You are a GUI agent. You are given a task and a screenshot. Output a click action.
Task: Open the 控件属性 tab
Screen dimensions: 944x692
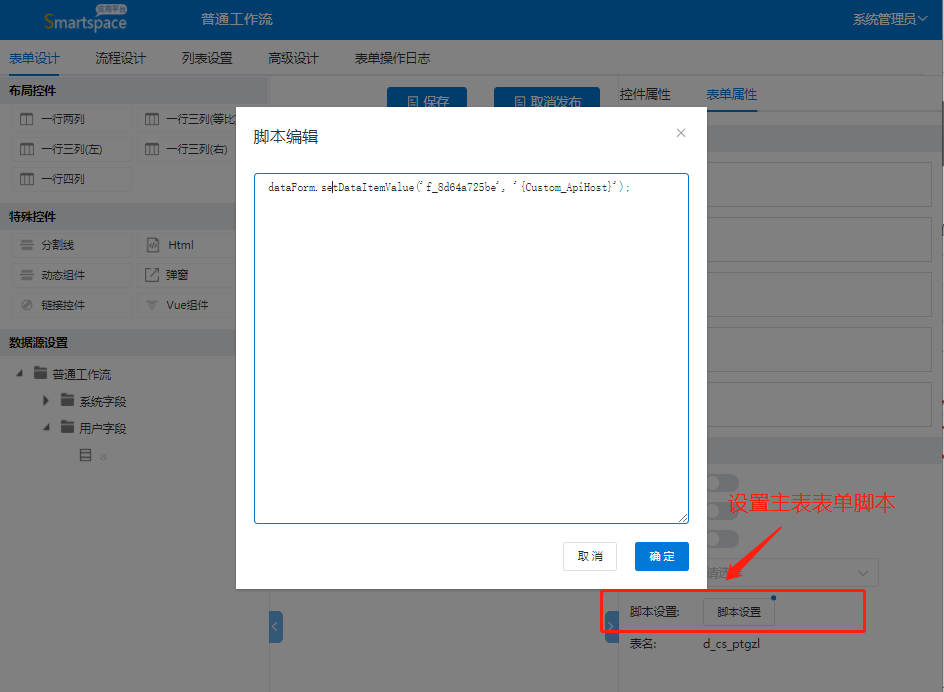pyautogui.click(x=645, y=94)
